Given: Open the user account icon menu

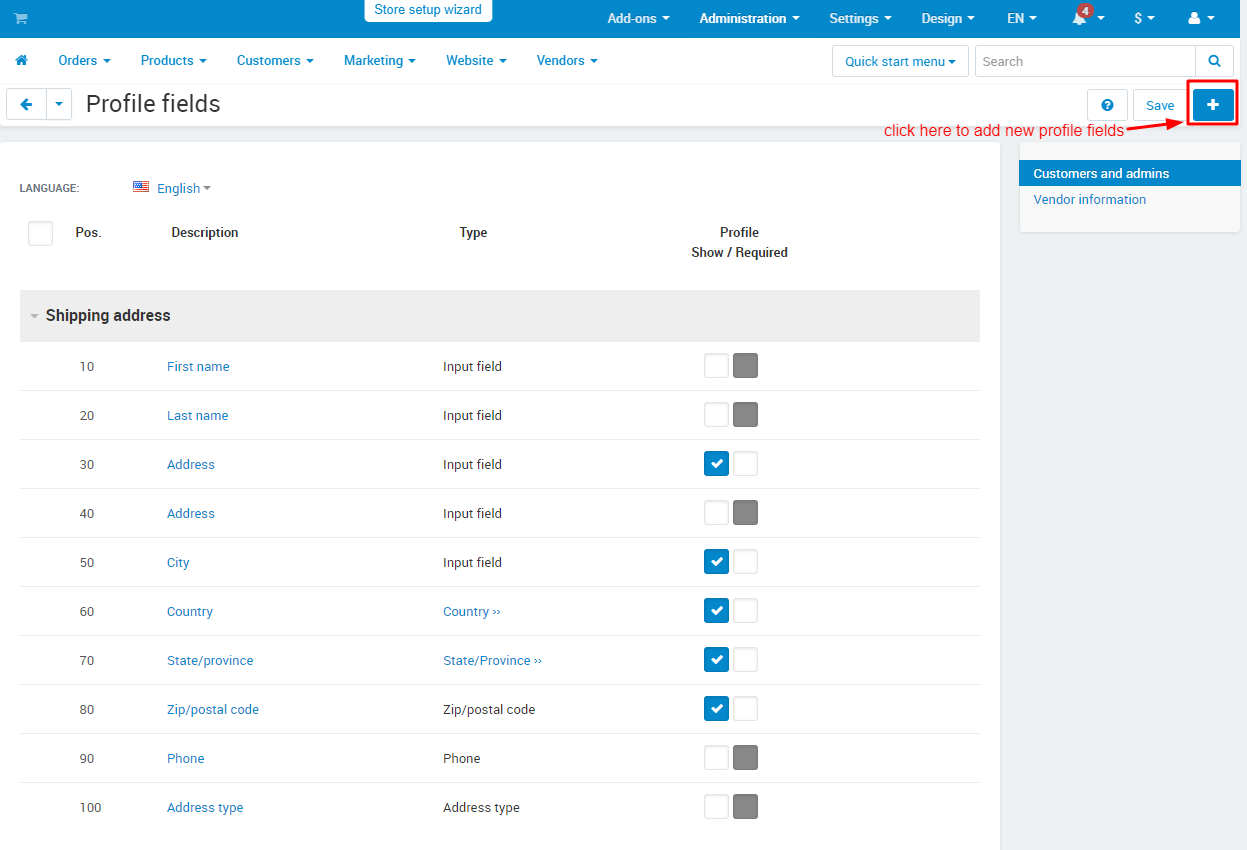Looking at the screenshot, I should click(1200, 18).
